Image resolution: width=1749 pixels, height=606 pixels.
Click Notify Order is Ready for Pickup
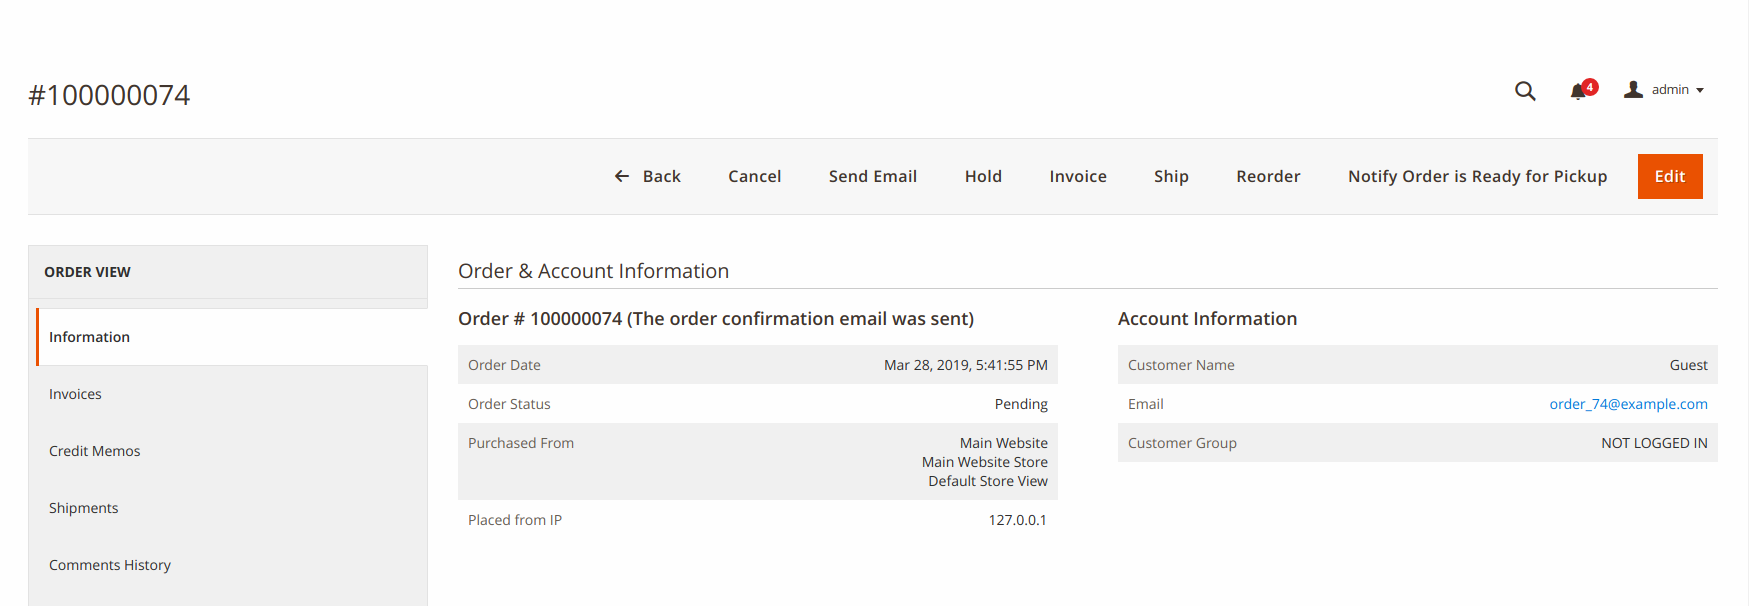(x=1477, y=176)
